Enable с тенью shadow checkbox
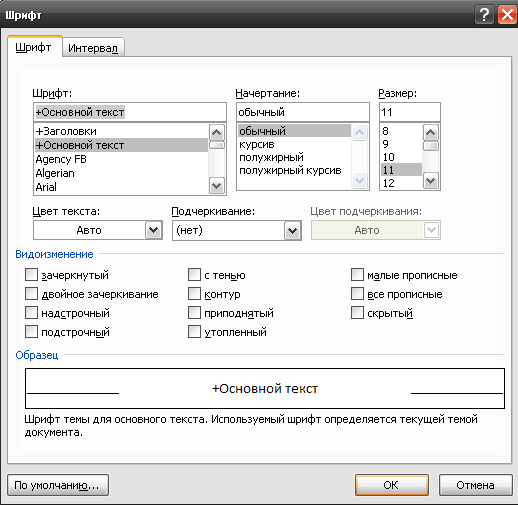 (194, 275)
